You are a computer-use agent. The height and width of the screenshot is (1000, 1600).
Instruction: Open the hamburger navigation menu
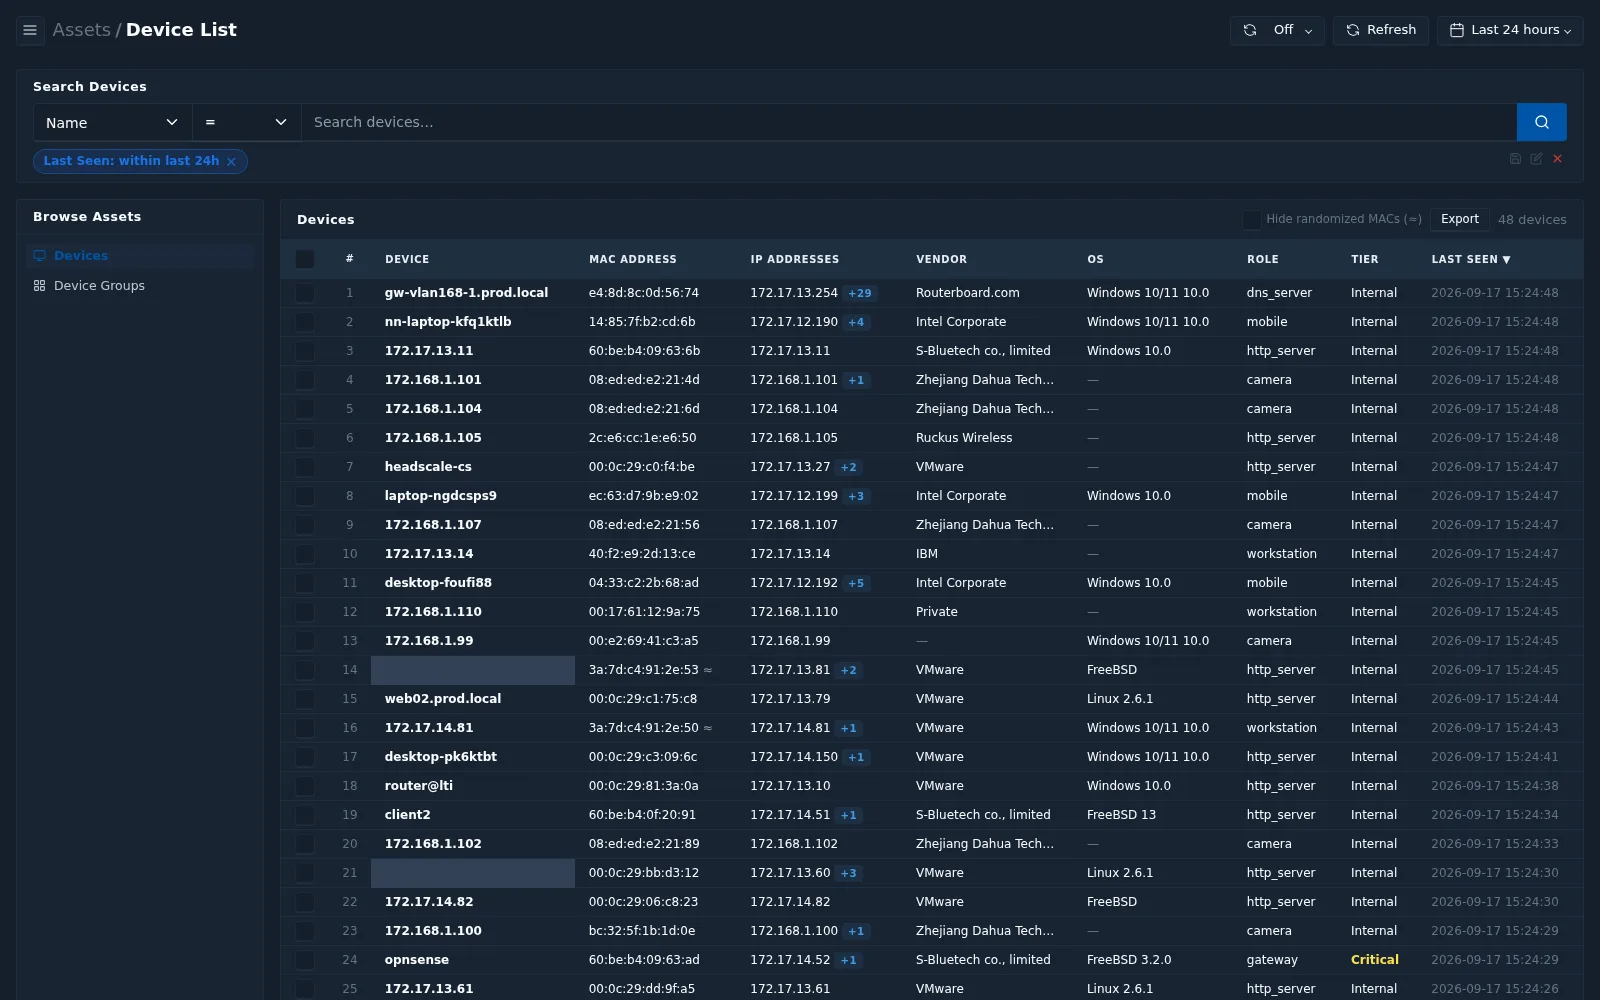pos(30,30)
